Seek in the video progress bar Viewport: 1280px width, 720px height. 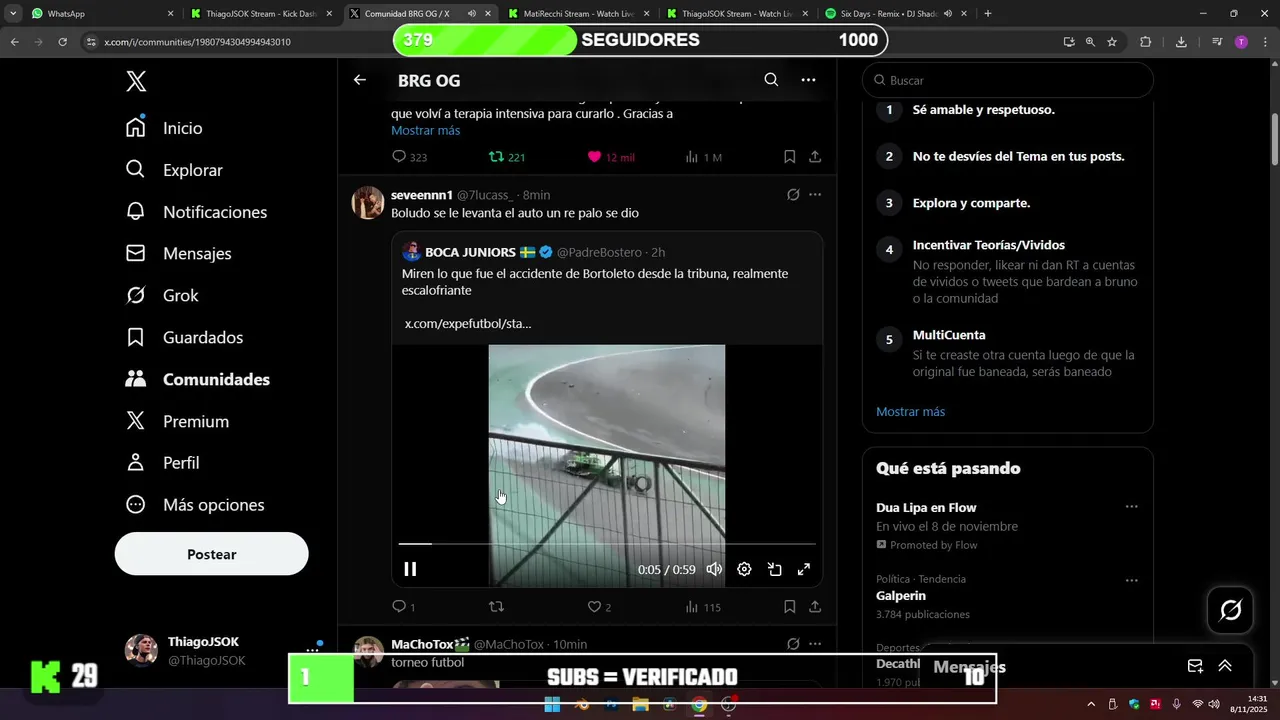click(x=607, y=544)
